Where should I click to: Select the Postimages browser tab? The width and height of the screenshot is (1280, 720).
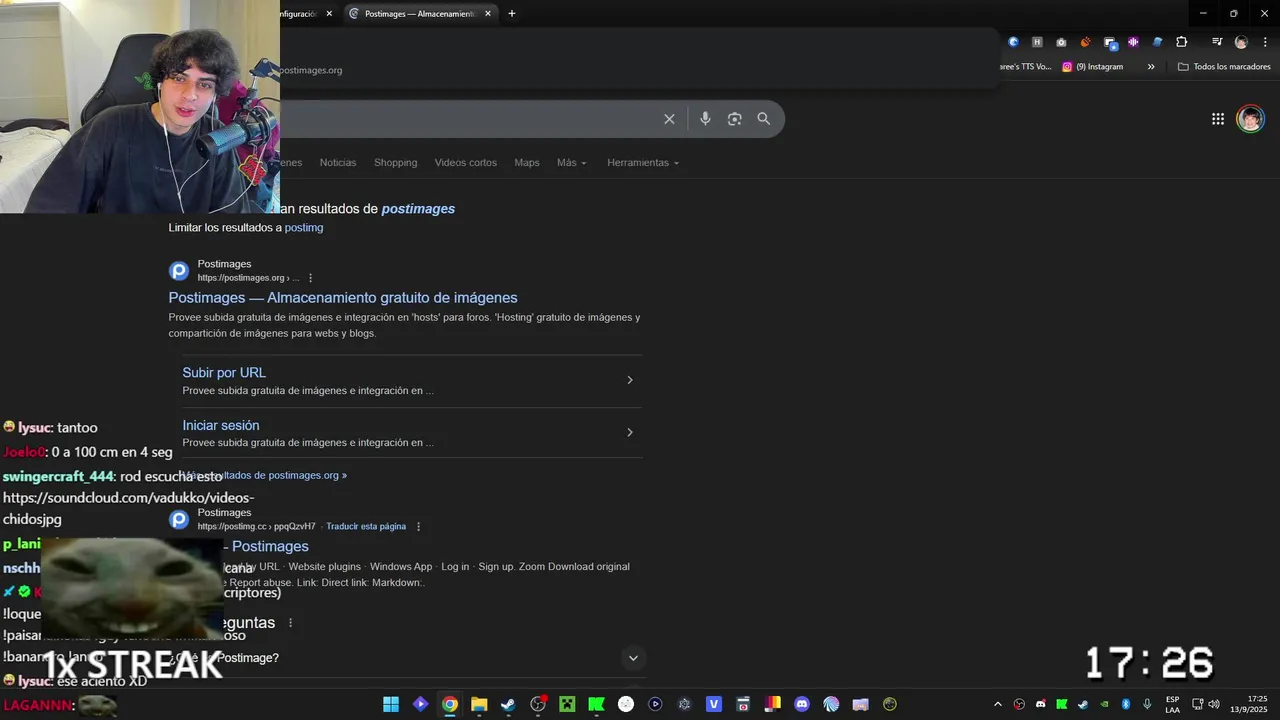coord(420,14)
